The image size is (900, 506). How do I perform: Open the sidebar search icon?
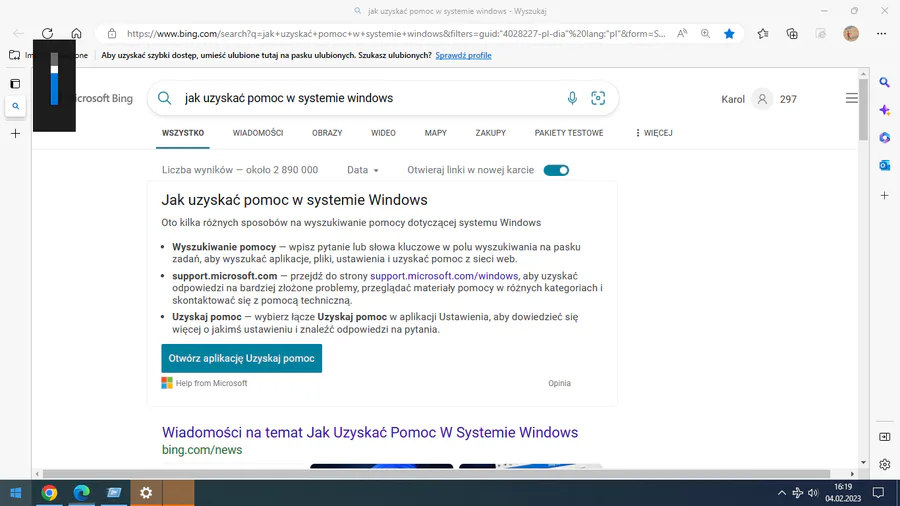point(885,83)
